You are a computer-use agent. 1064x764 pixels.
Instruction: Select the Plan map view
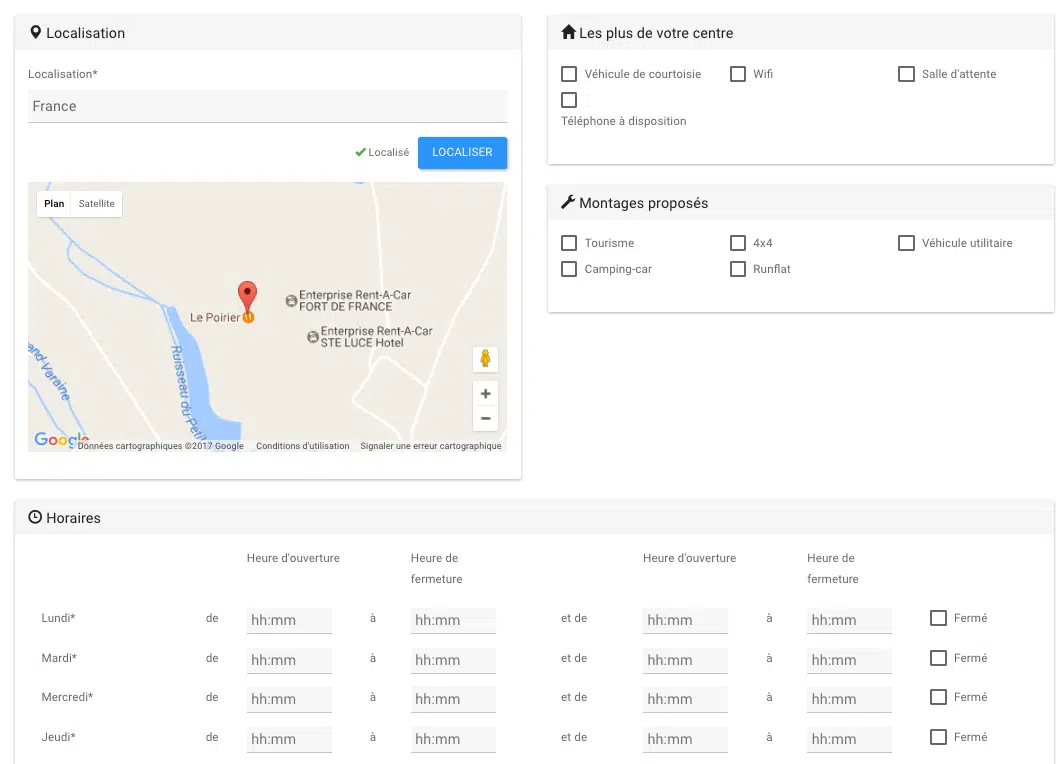point(54,204)
